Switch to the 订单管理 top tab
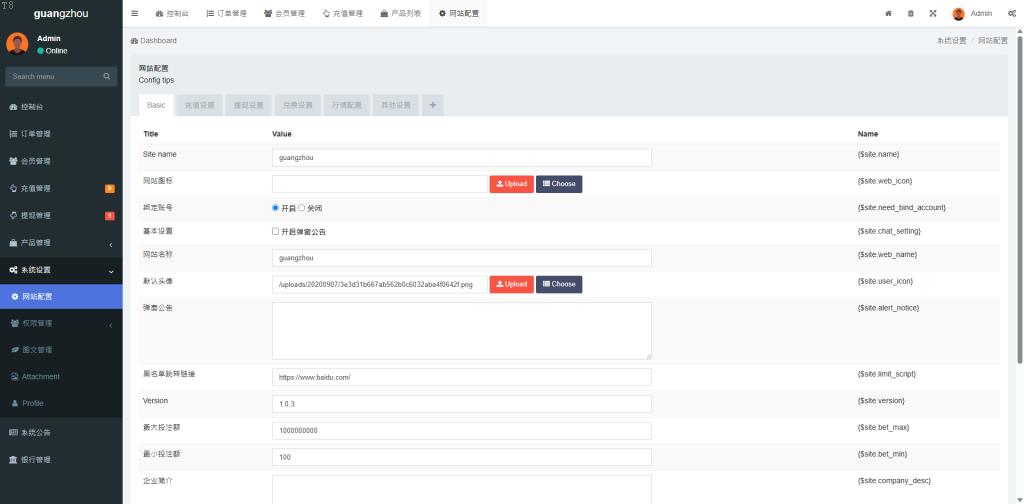This screenshot has width=1024, height=504. [226, 14]
